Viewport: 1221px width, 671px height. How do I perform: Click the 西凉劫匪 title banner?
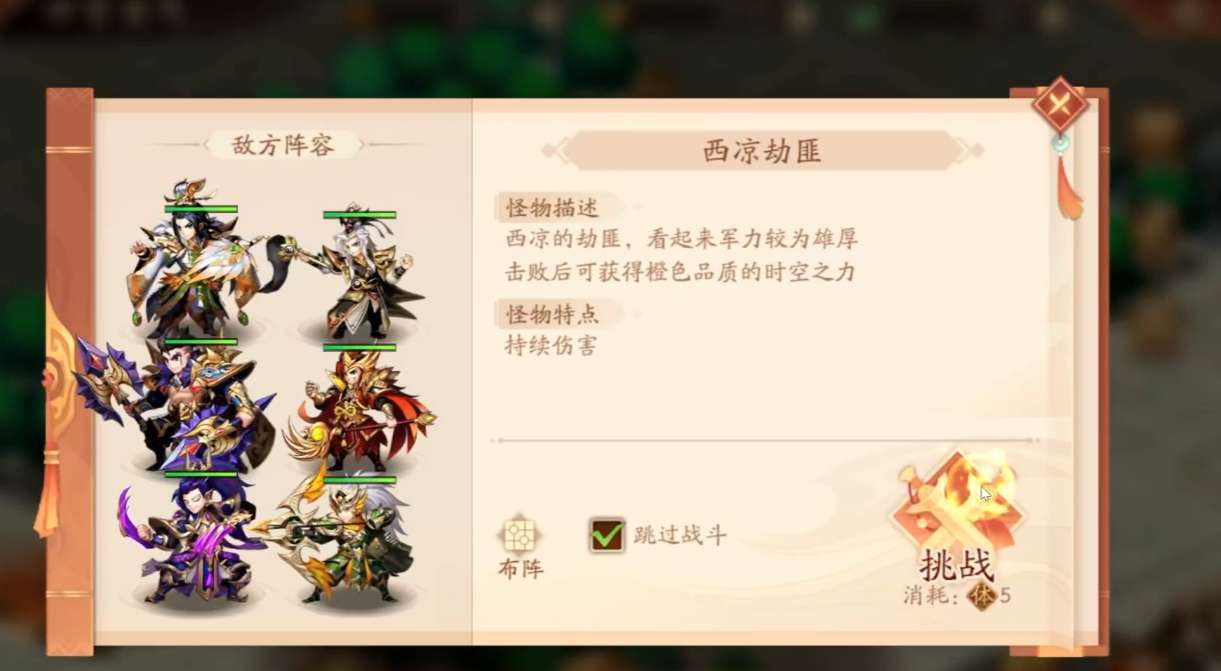click(762, 151)
